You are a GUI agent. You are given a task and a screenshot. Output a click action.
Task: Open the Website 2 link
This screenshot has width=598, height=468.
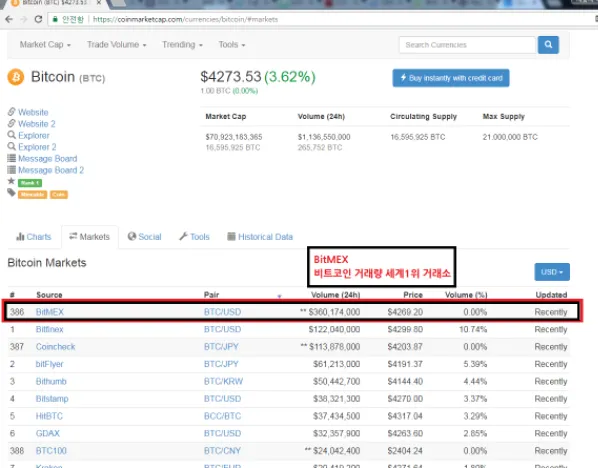click(37, 124)
